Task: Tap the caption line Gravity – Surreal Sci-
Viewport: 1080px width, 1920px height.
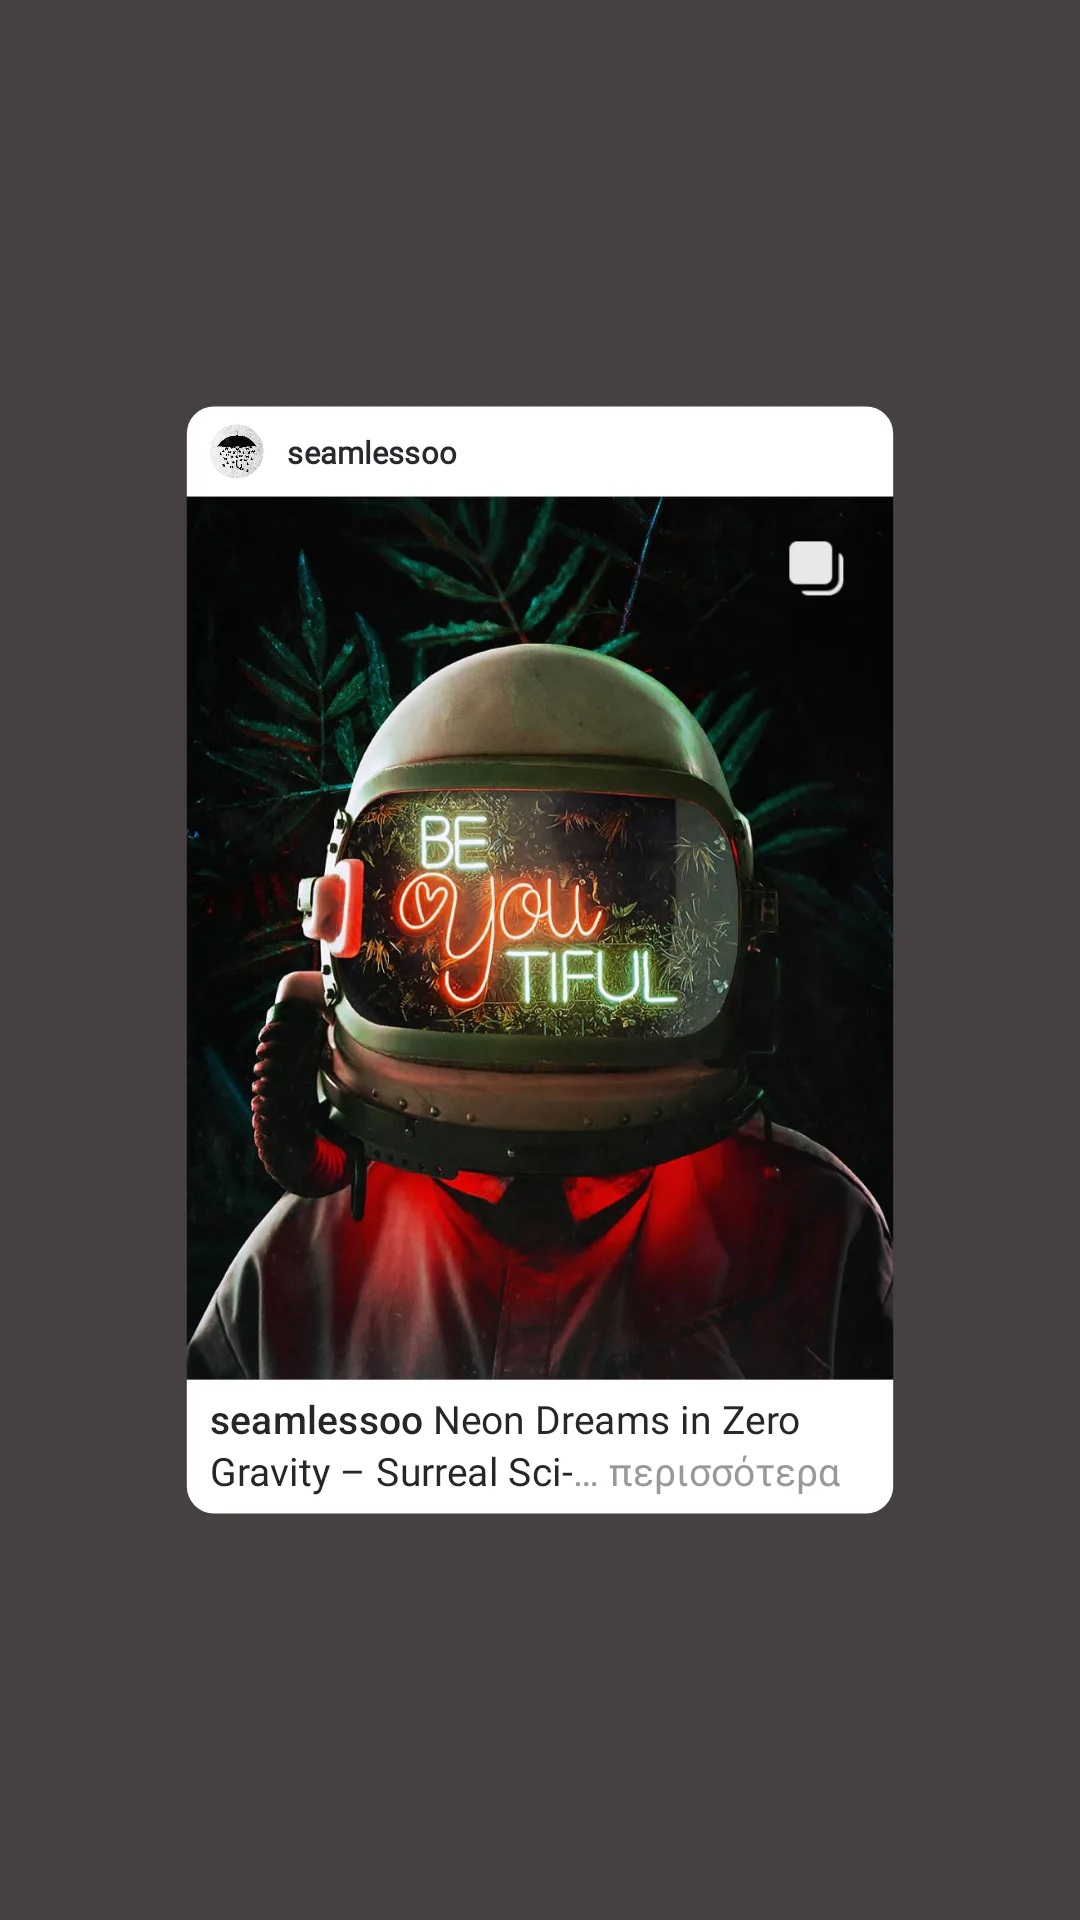Action: [391, 1473]
